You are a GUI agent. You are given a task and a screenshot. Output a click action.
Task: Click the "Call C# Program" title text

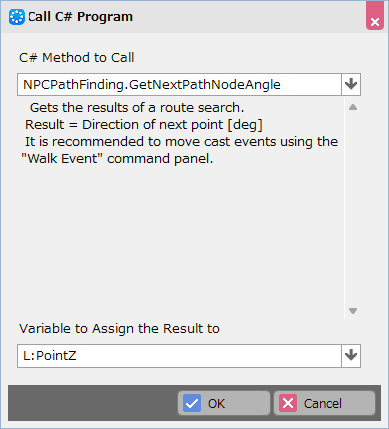[80, 17]
